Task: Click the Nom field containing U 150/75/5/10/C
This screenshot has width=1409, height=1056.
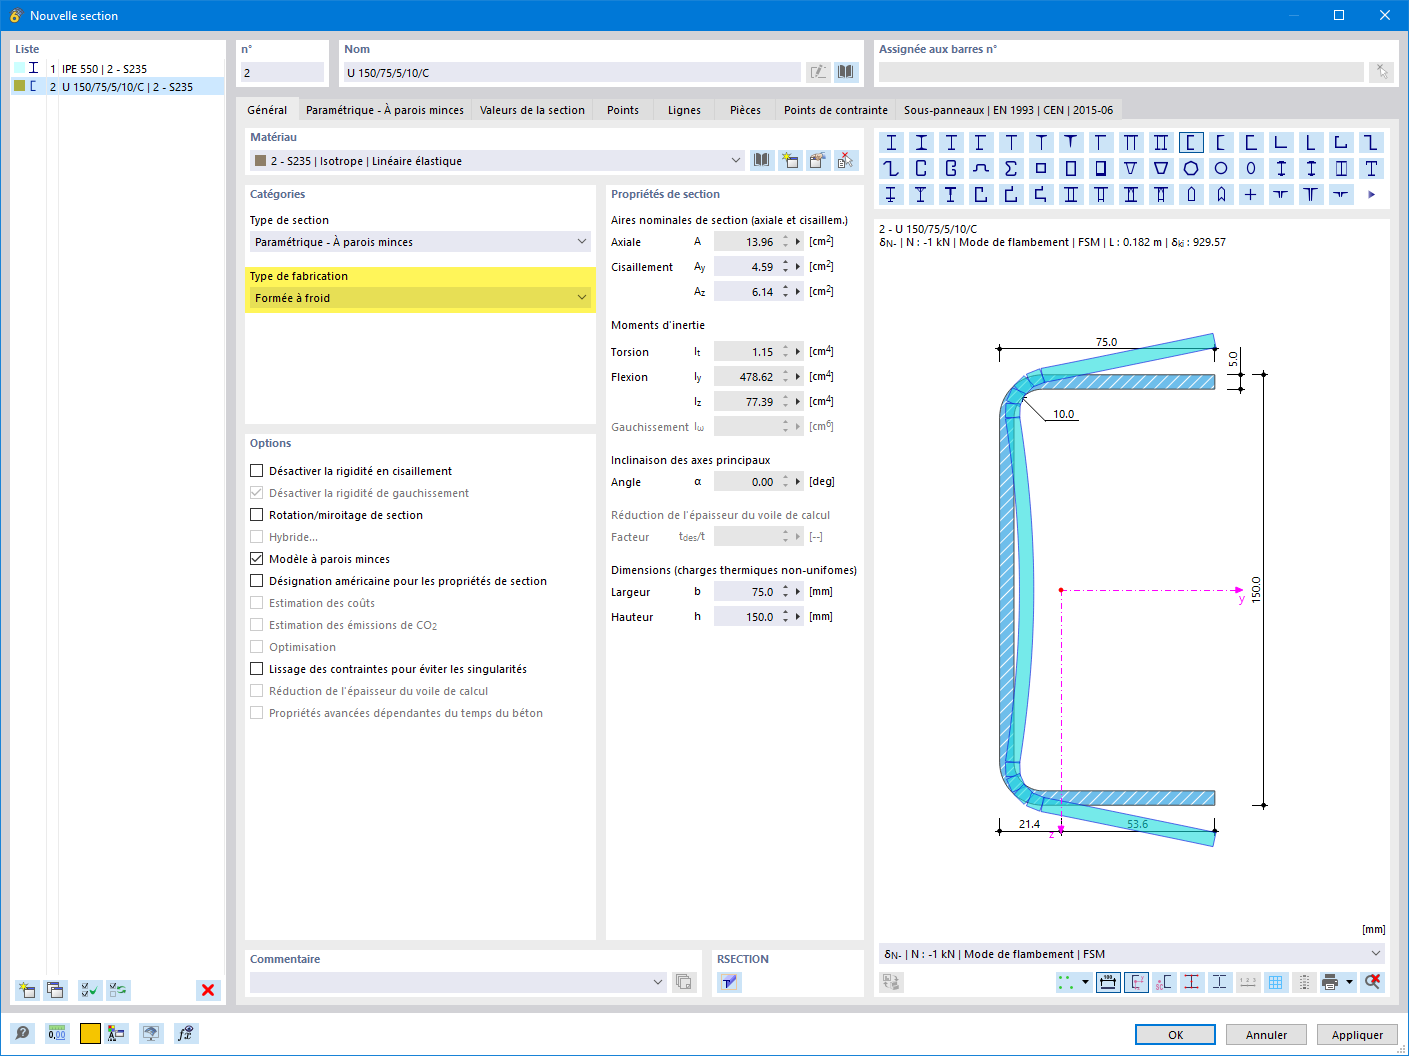Action: click(x=572, y=72)
